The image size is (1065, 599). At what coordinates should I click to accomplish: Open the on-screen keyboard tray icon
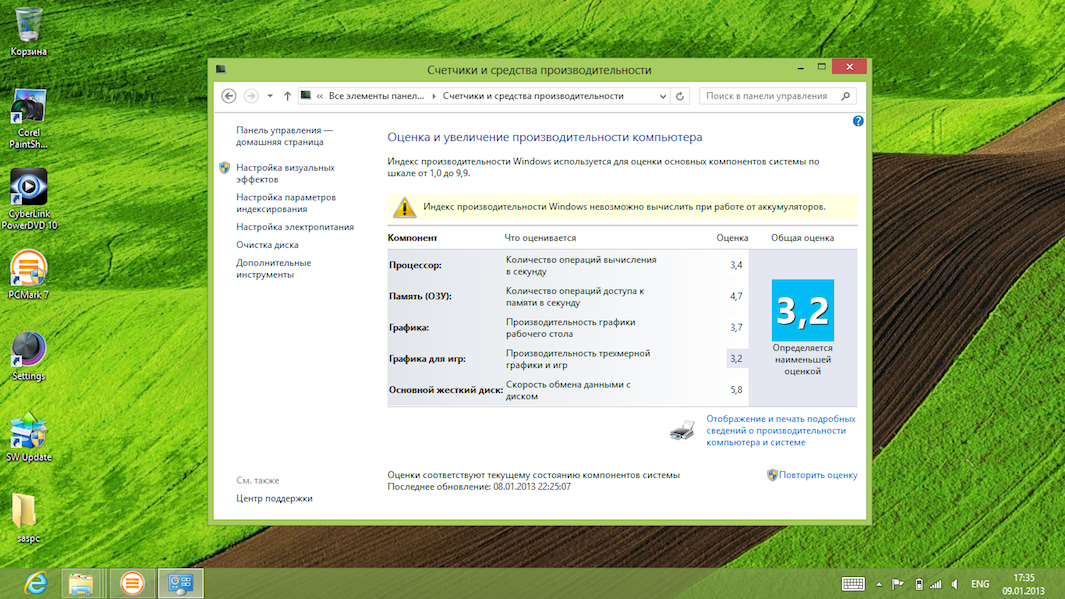click(853, 584)
